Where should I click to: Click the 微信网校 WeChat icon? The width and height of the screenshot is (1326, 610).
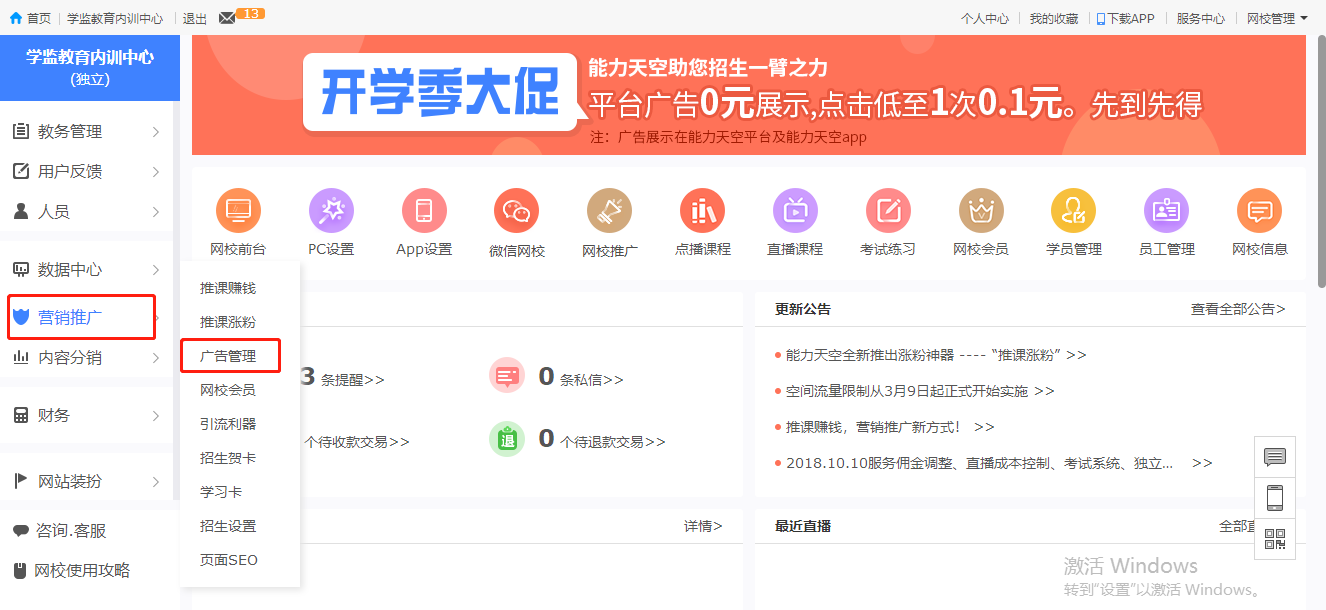pyautogui.click(x=516, y=211)
